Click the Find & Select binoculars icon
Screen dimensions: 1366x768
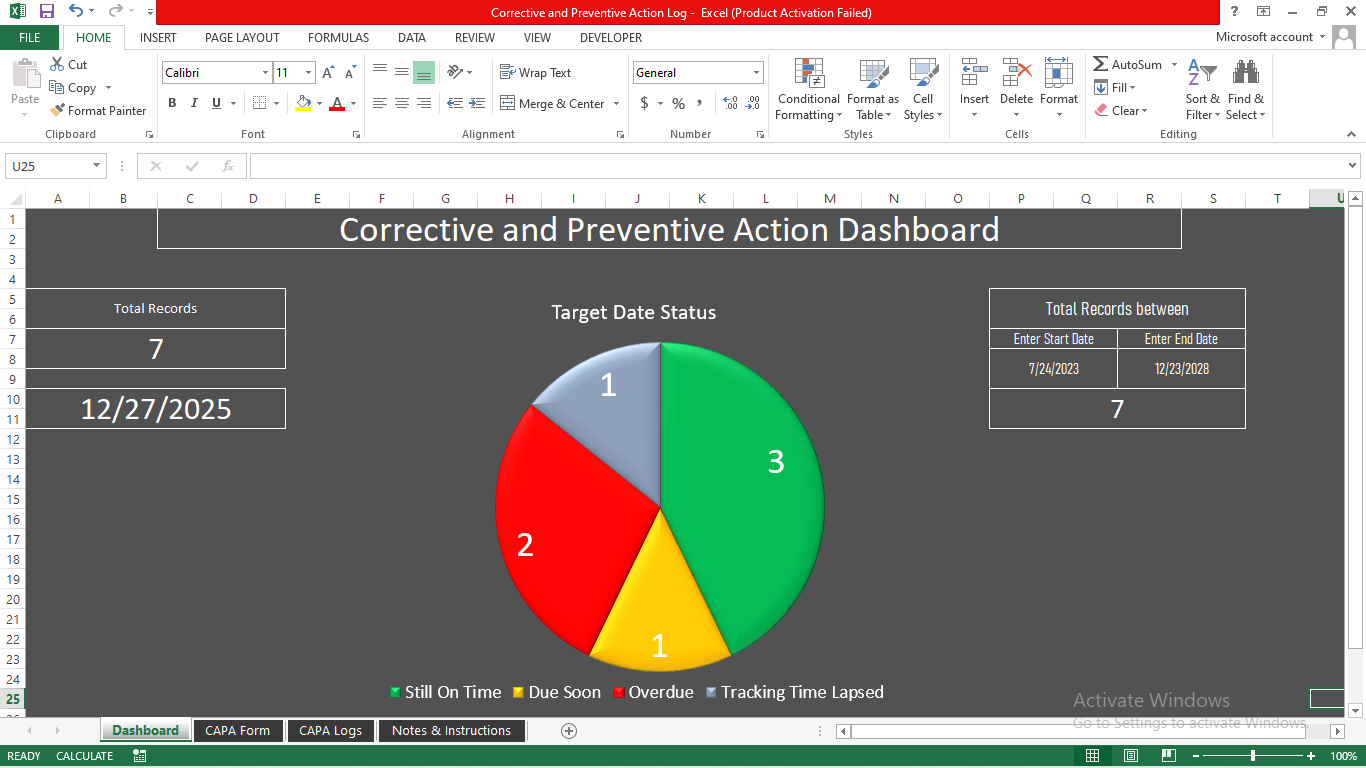tap(1245, 74)
